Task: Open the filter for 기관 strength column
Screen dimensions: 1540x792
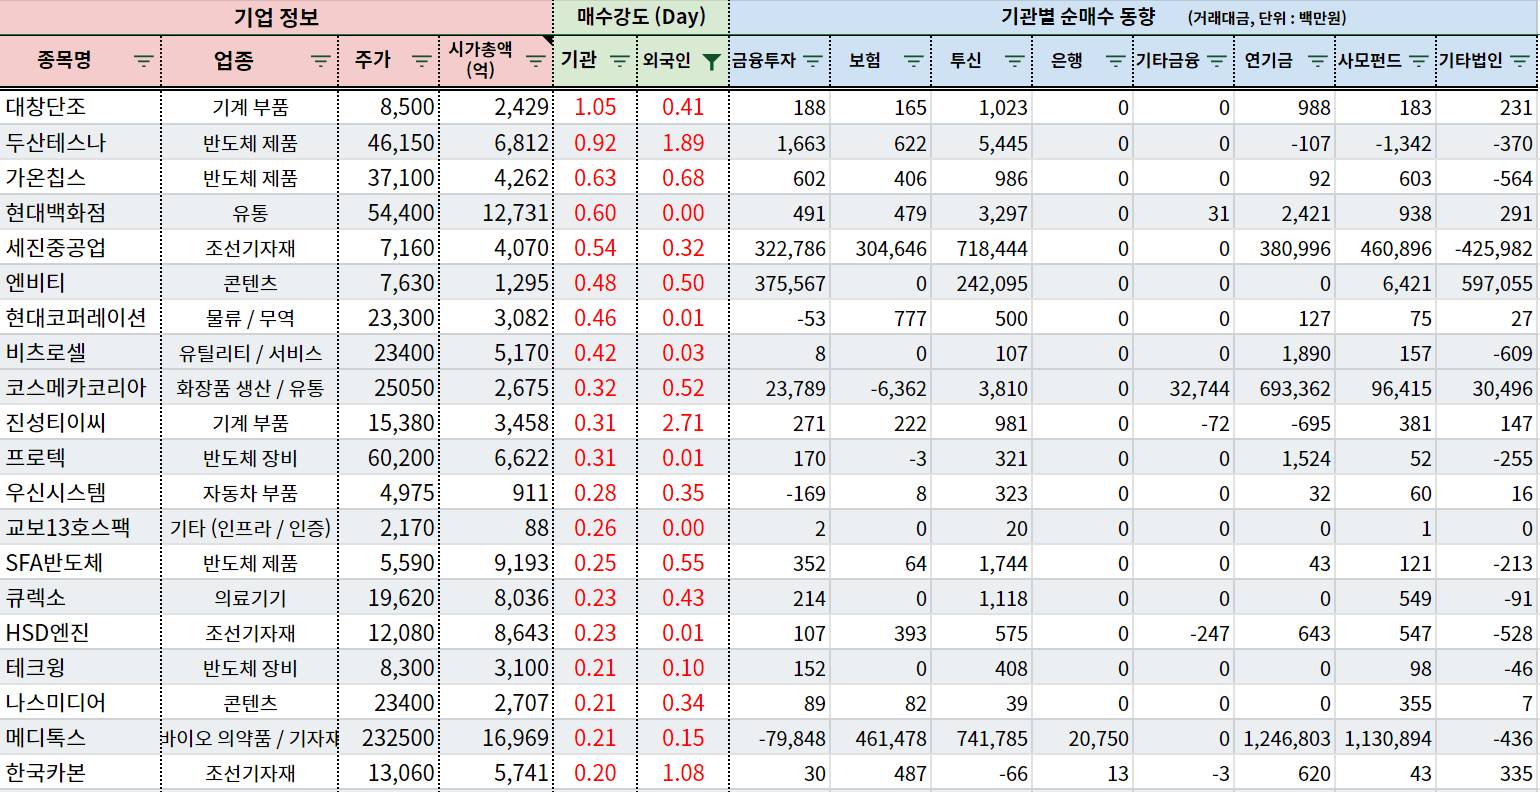Action: pyautogui.click(x=620, y=61)
